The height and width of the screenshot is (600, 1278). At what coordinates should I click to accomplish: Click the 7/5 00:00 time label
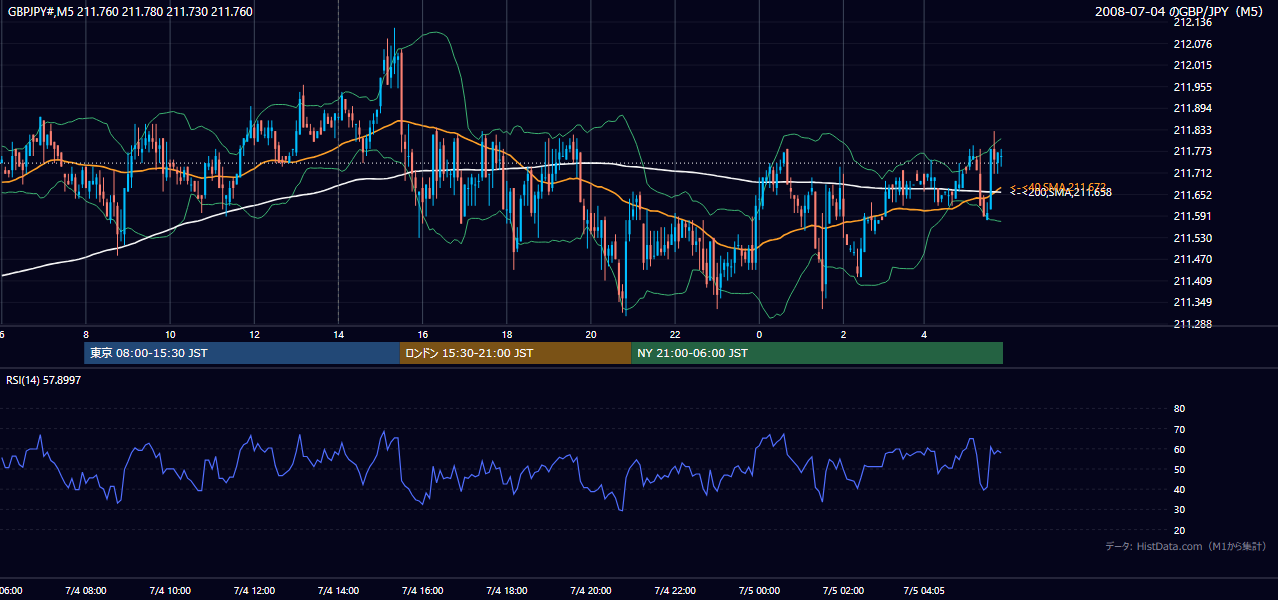(x=759, y=591)
